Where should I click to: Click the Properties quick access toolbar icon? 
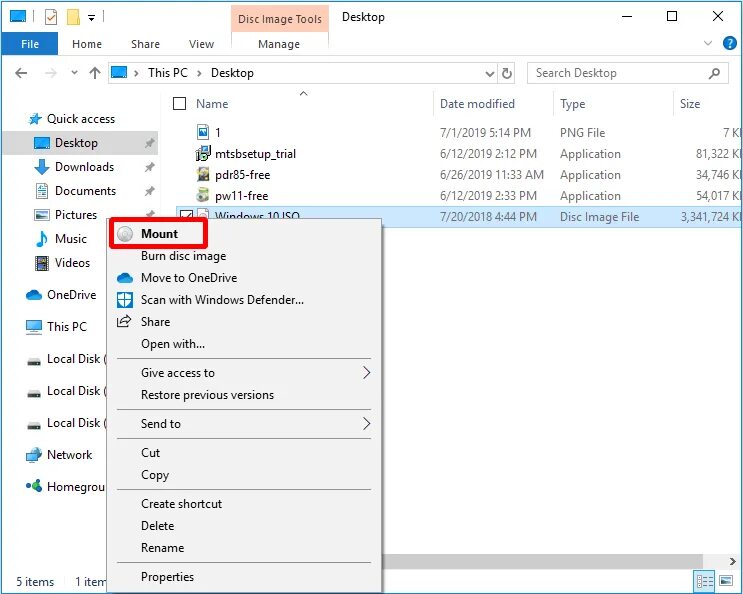click(51, 18)
